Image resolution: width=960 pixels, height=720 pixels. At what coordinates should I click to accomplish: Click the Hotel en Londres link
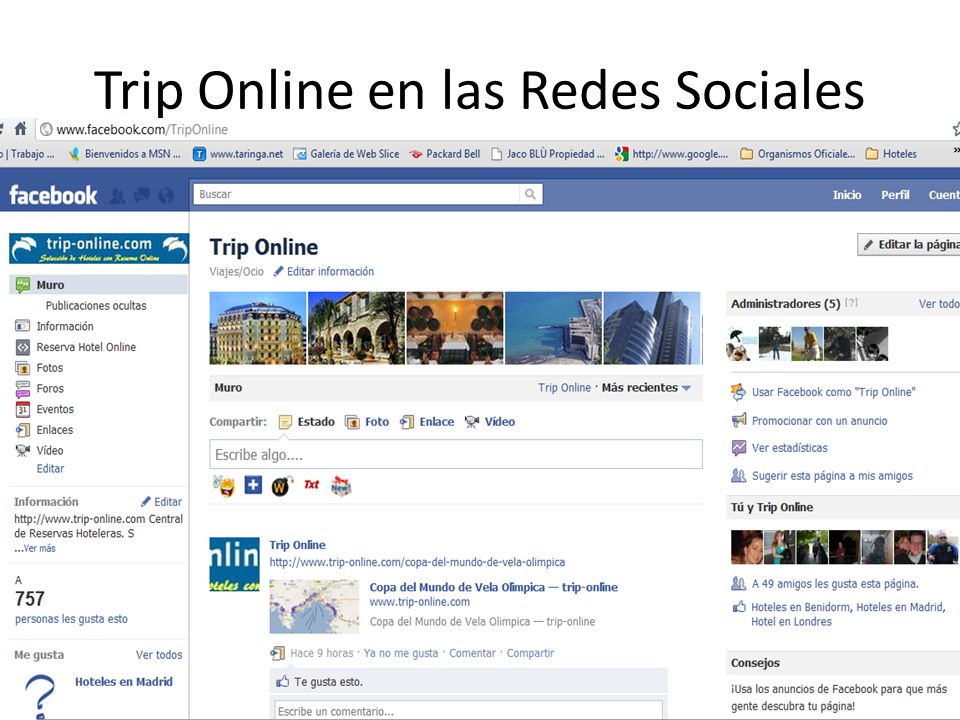[792, 622]
